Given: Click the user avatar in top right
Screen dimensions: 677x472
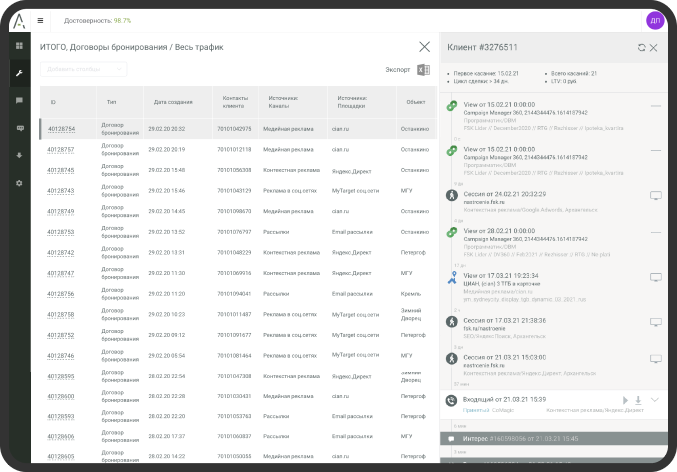Looking at the screenshot, I should click(655, 19).
